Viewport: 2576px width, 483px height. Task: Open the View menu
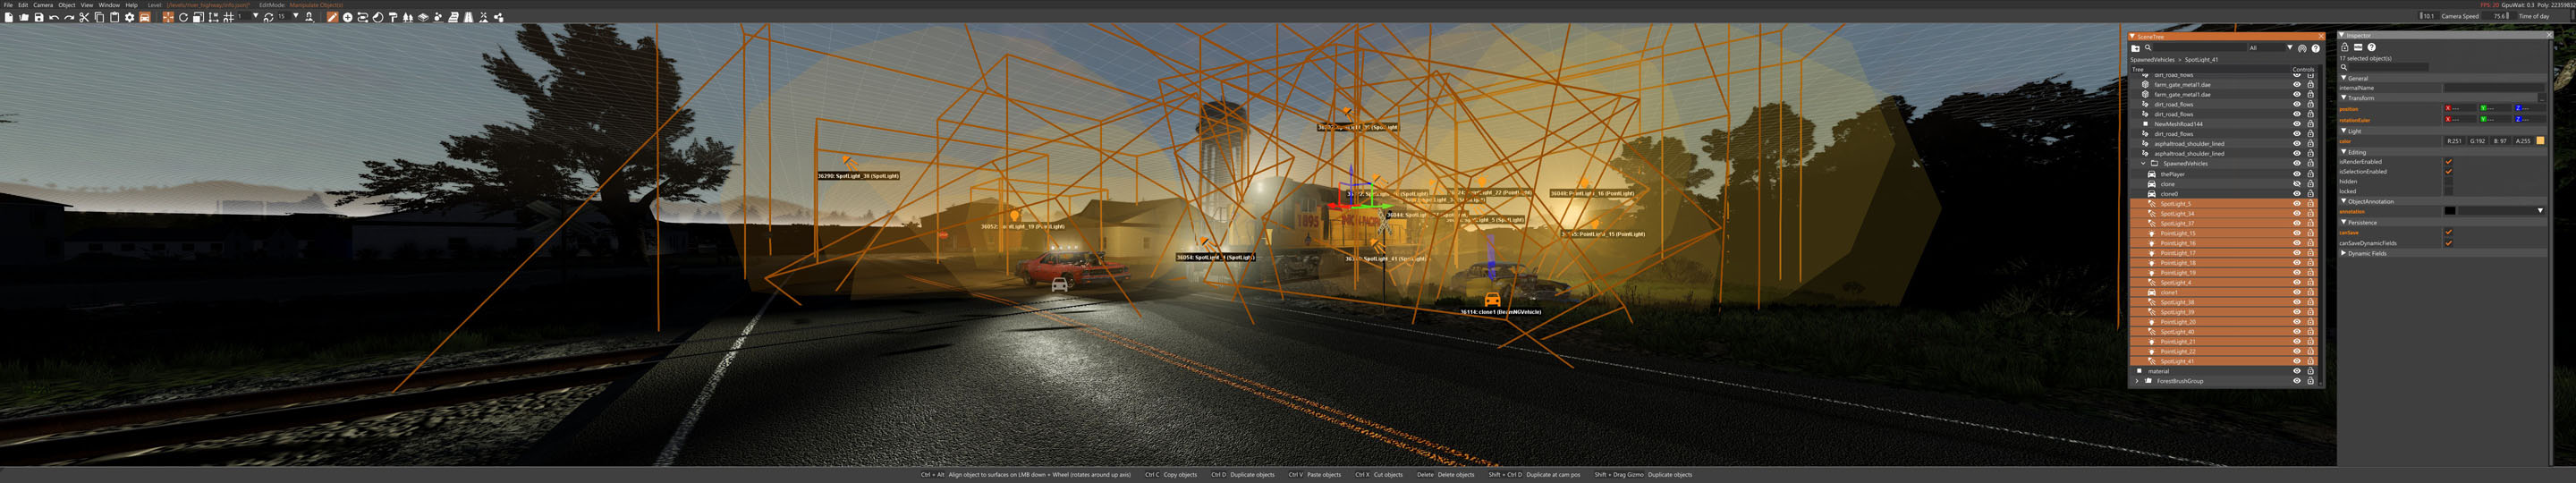pos(87,5)
